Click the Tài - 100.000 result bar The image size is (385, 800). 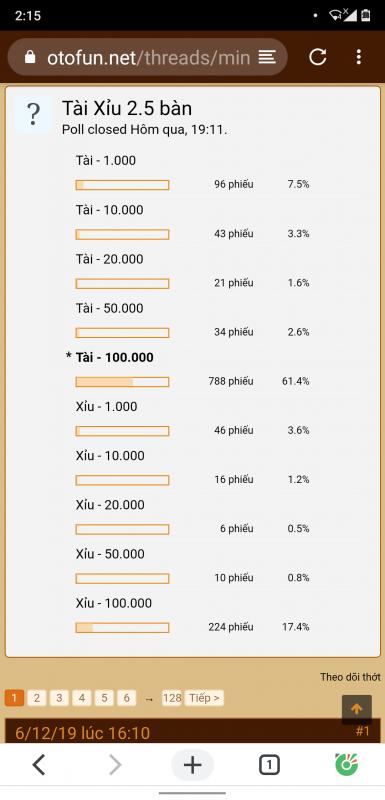122,382
